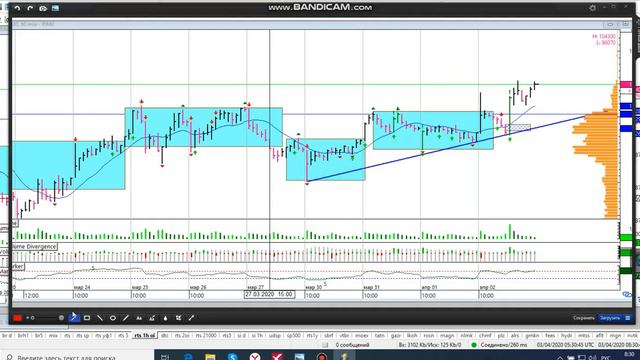Open the 'gazr' chart tab
This screenshot has width=640, height=360.
point(396,336)
